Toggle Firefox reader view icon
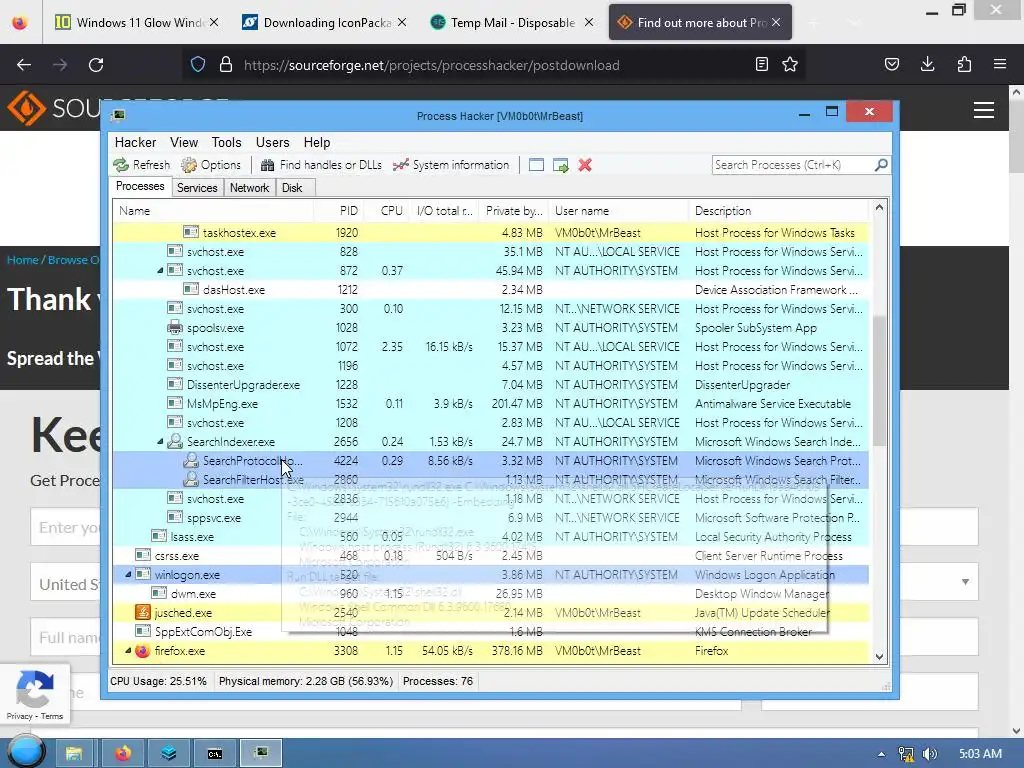Image resolution: width=1024 pixels, height=768 pixels. click(x=761, y=64)
